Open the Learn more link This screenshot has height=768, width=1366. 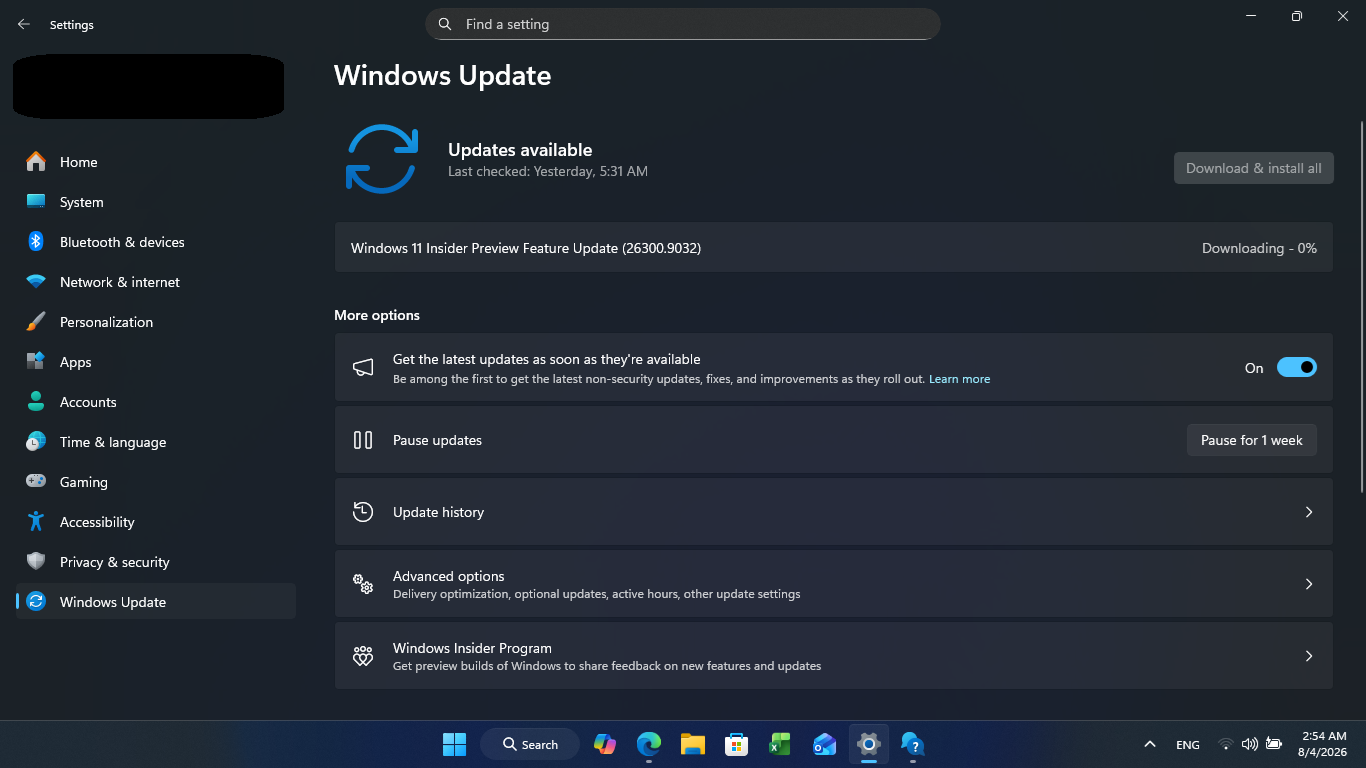coord(959,379)
